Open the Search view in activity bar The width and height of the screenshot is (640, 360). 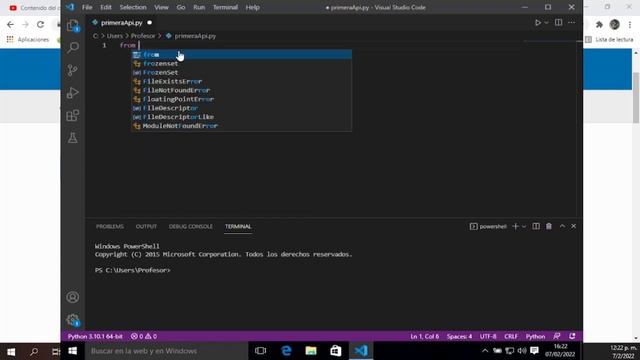pyautogui.click(x=73, y=47)
